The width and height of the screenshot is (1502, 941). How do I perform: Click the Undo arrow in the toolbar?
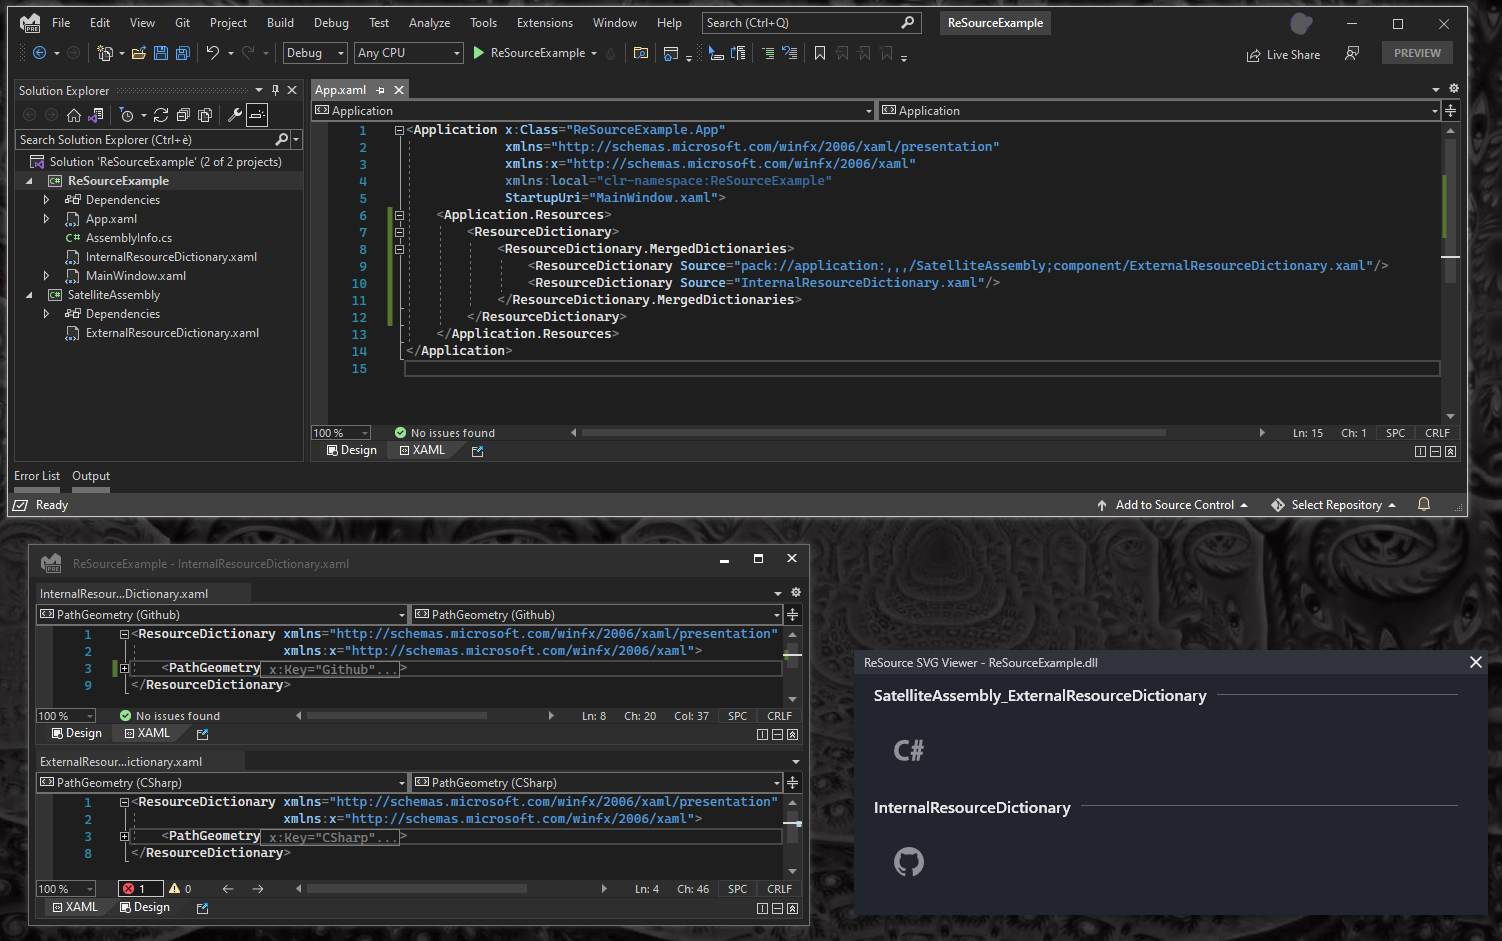[x=212, y=53]
